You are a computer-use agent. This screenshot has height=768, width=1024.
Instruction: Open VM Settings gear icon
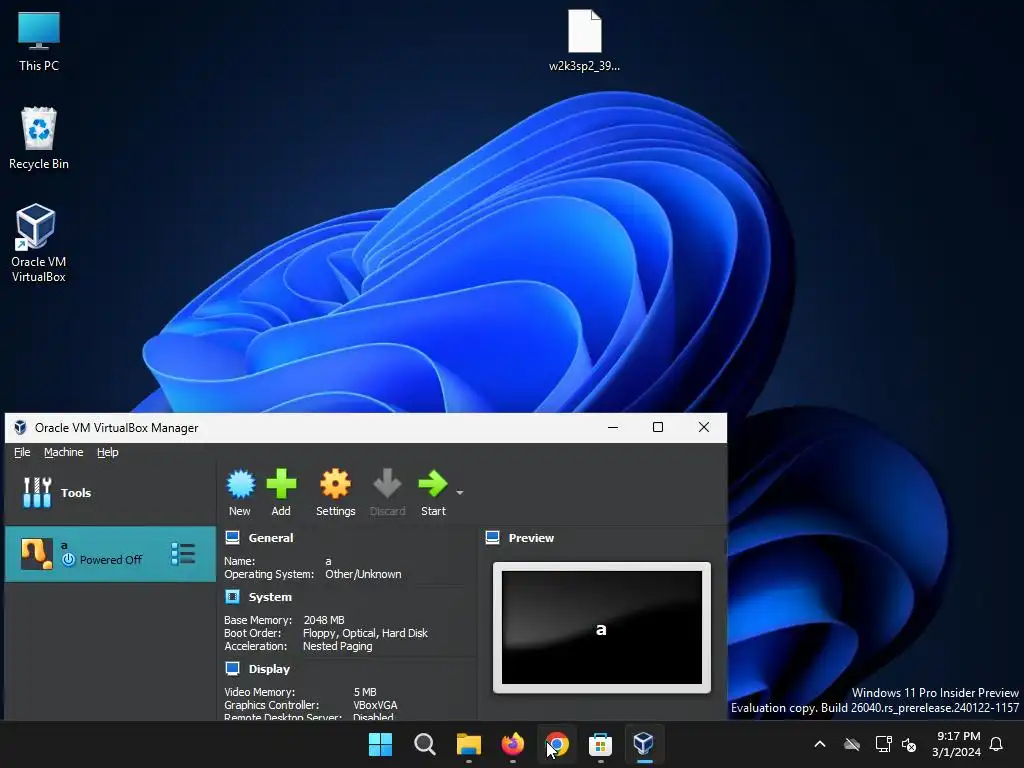335,485
